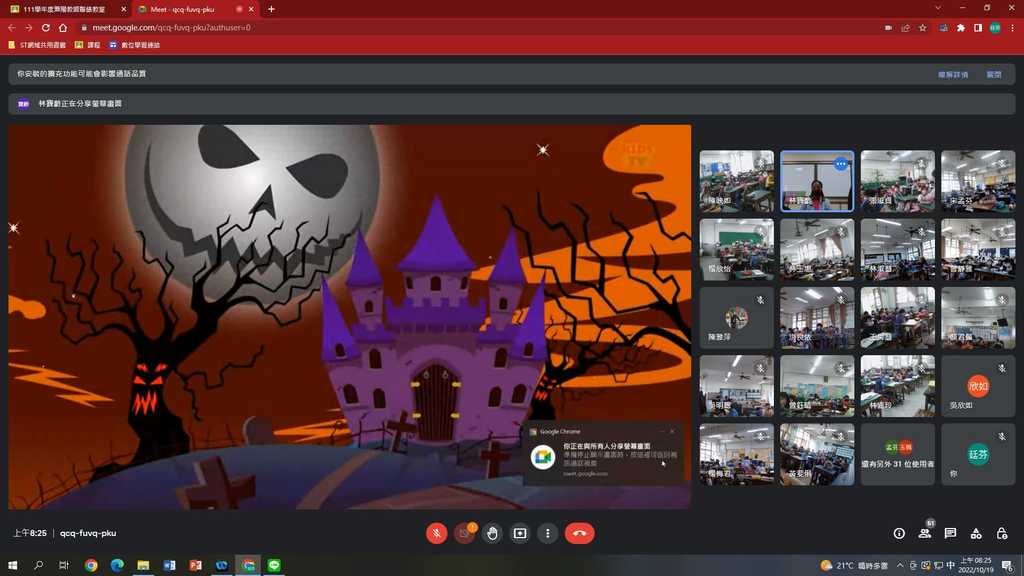
Task: Close the Meet - qcq-fuvq-pku tab
Action: point(251,9)
